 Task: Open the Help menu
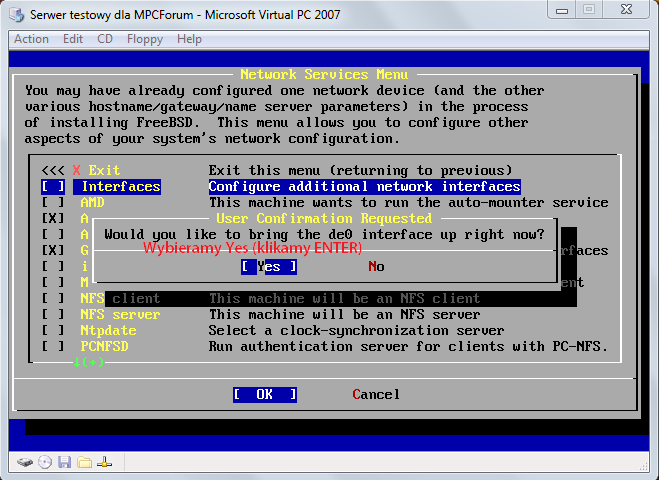click(x=189, y=39)
